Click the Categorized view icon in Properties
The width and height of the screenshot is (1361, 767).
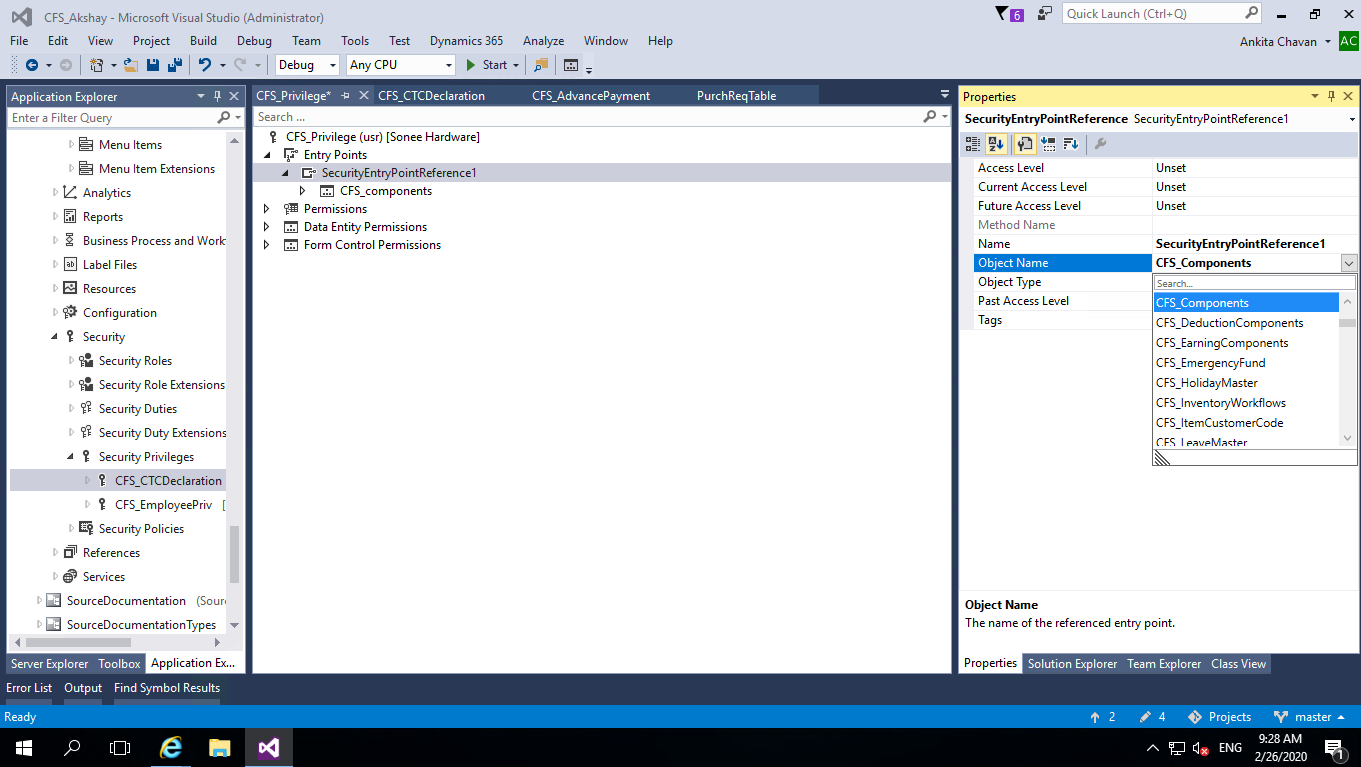973,144
